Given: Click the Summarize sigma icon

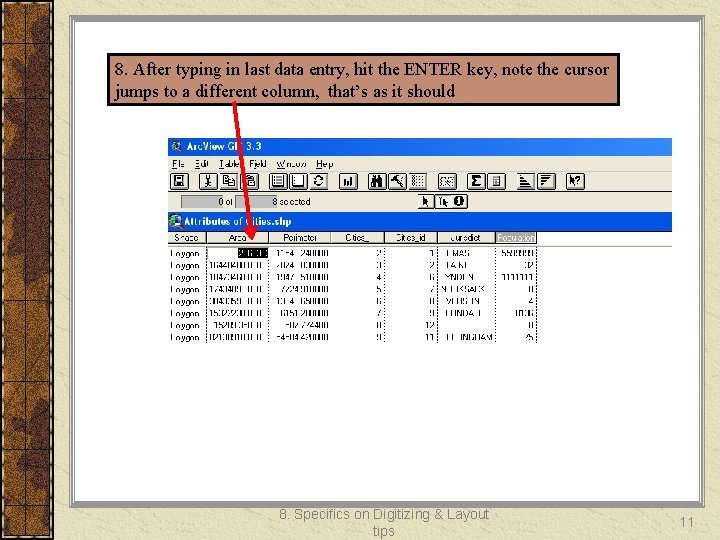Looking at the screenshot, I should [476, 181].
